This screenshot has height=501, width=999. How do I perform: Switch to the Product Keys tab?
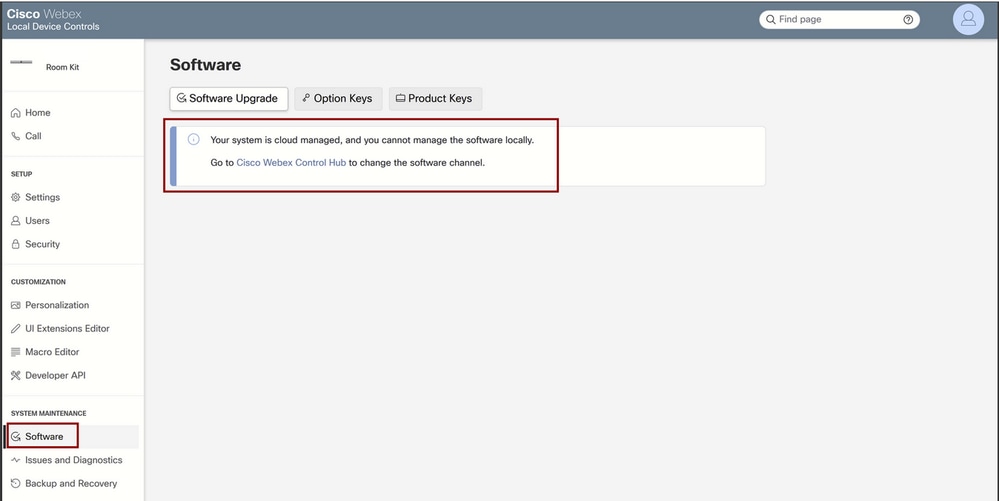(x=435, y=99)
